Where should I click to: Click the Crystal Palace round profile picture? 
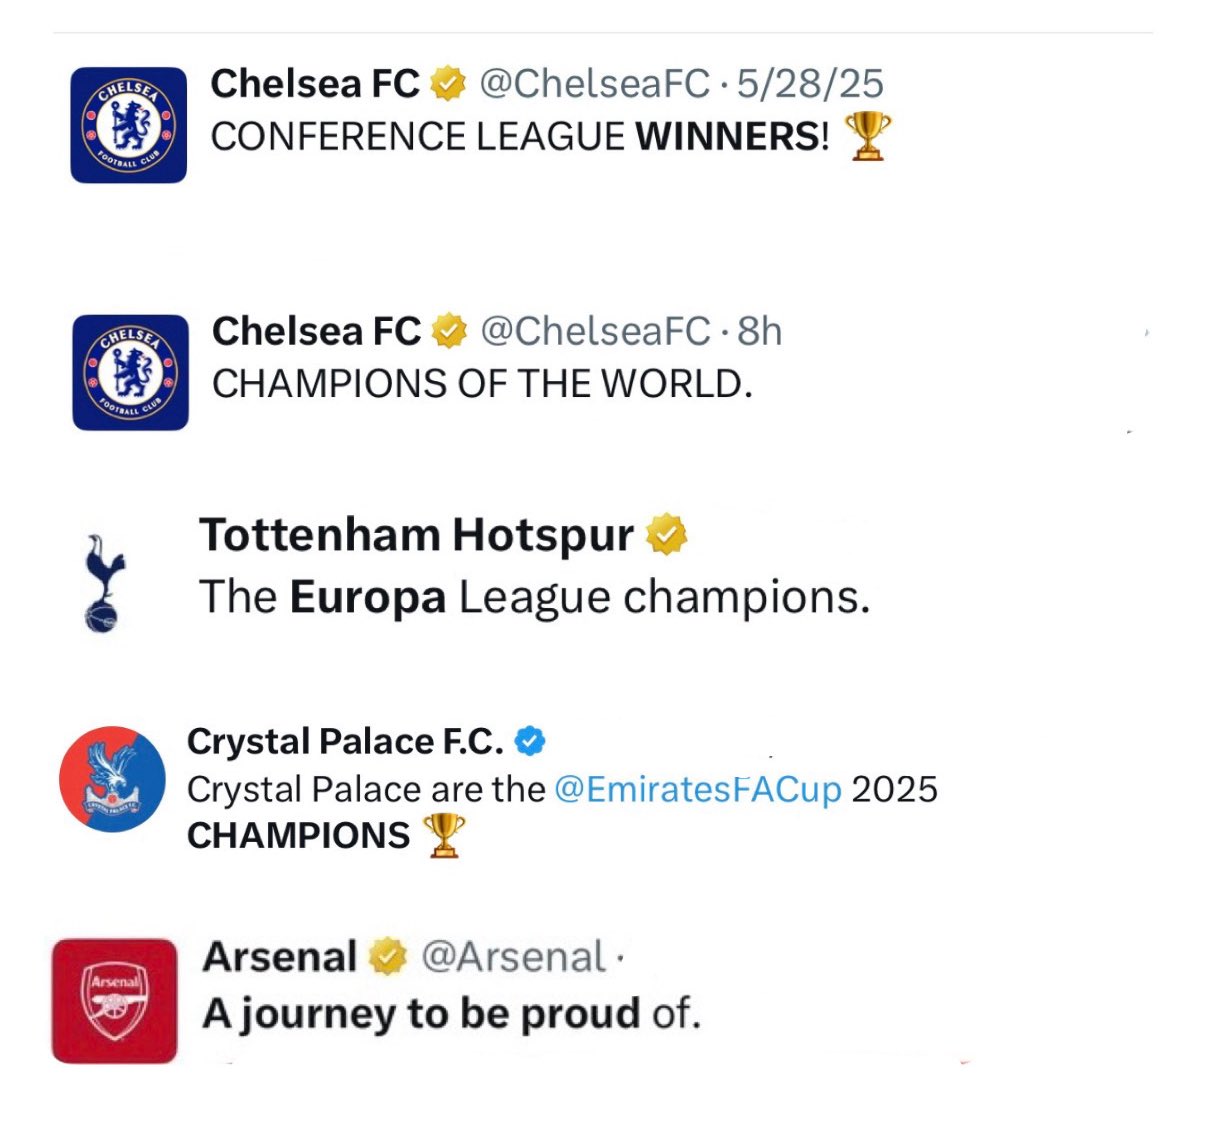point(112,779)
